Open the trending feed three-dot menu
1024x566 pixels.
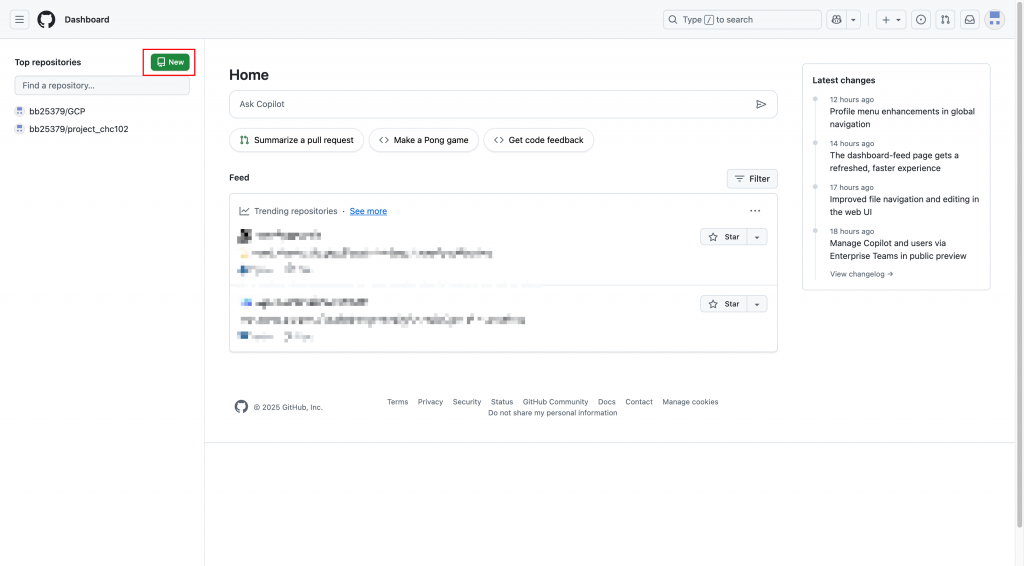pyautogui.click(x=755, y=211)
